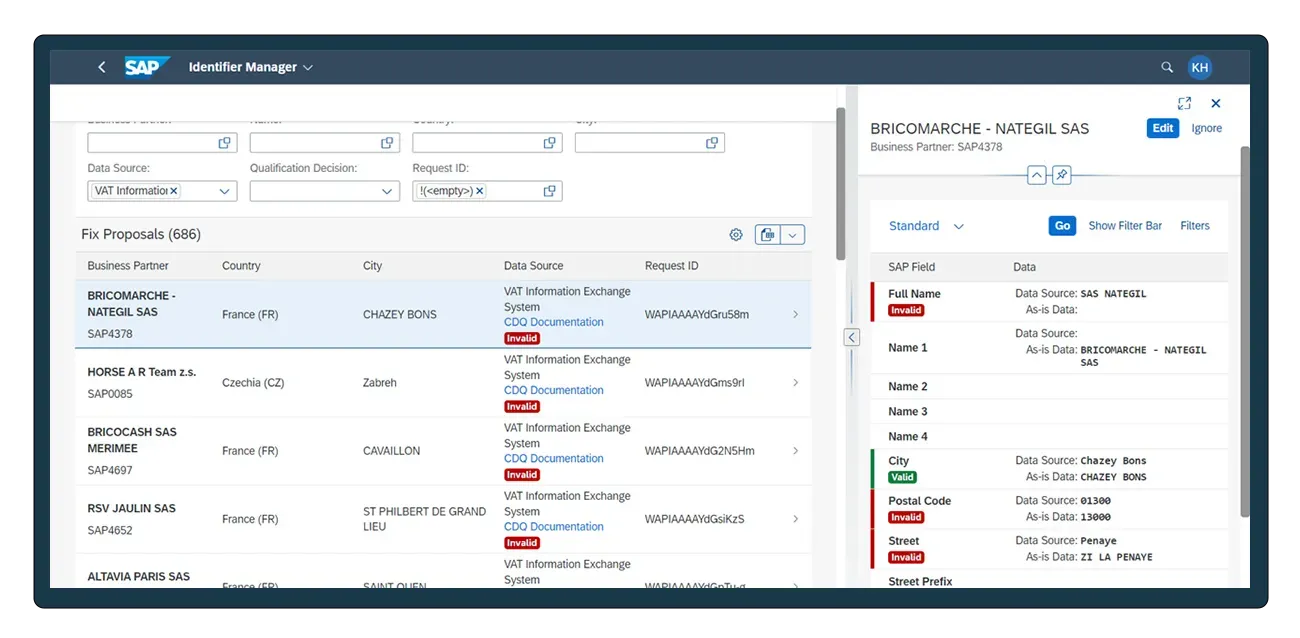Click the SAP Field column header
The width and height of the screenshot is (1300, 638).
[911, 267]
